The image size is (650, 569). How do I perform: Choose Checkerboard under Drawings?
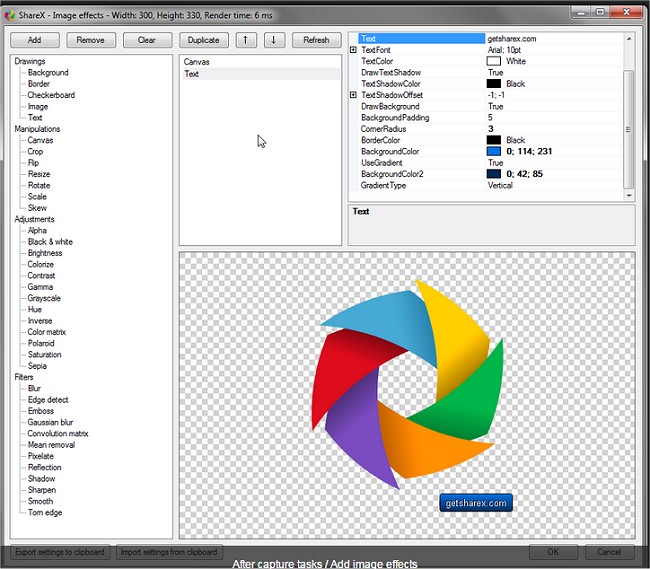click(51, 95)
